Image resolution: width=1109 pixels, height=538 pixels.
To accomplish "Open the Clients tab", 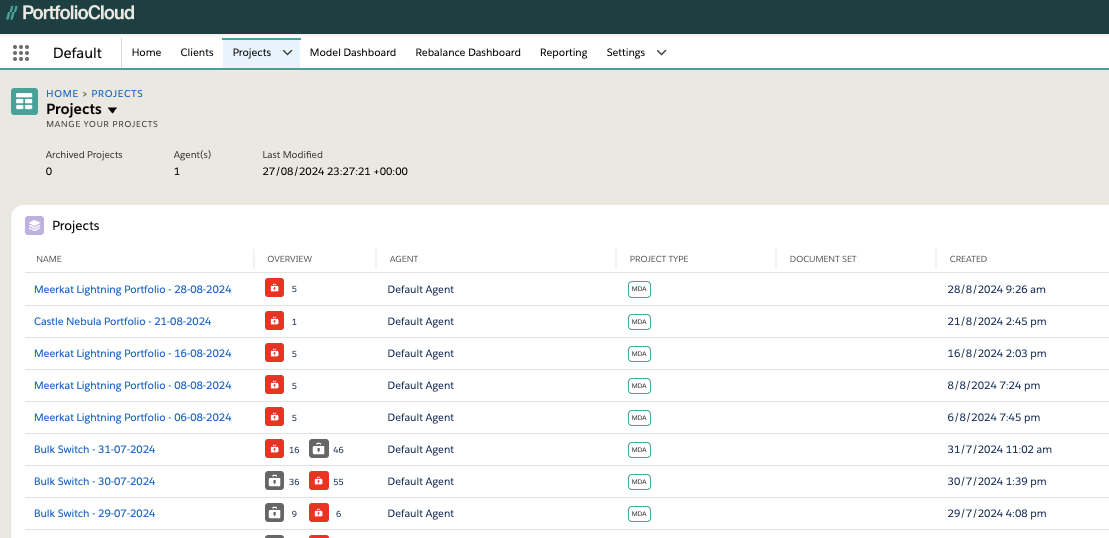I will click(197, 52).
